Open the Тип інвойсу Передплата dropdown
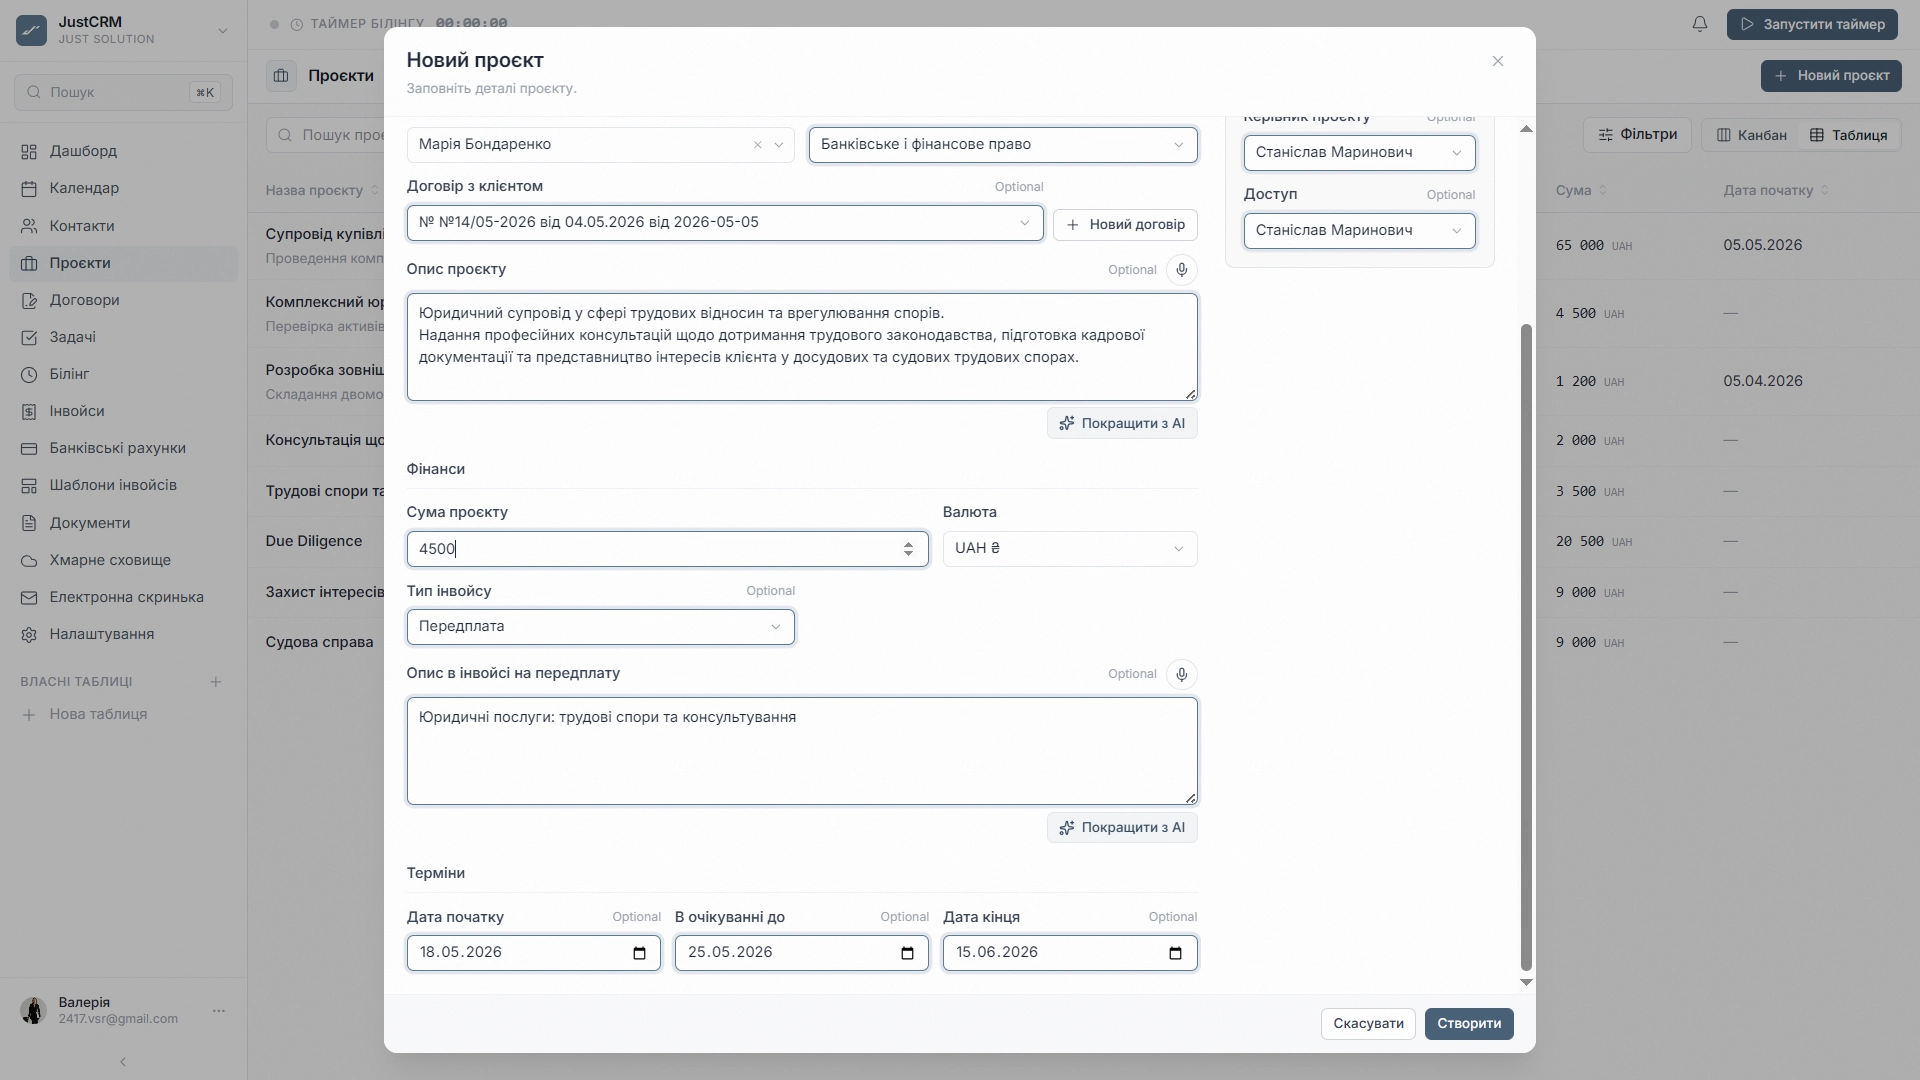Screen dimensions: 1920x1080 600,627
